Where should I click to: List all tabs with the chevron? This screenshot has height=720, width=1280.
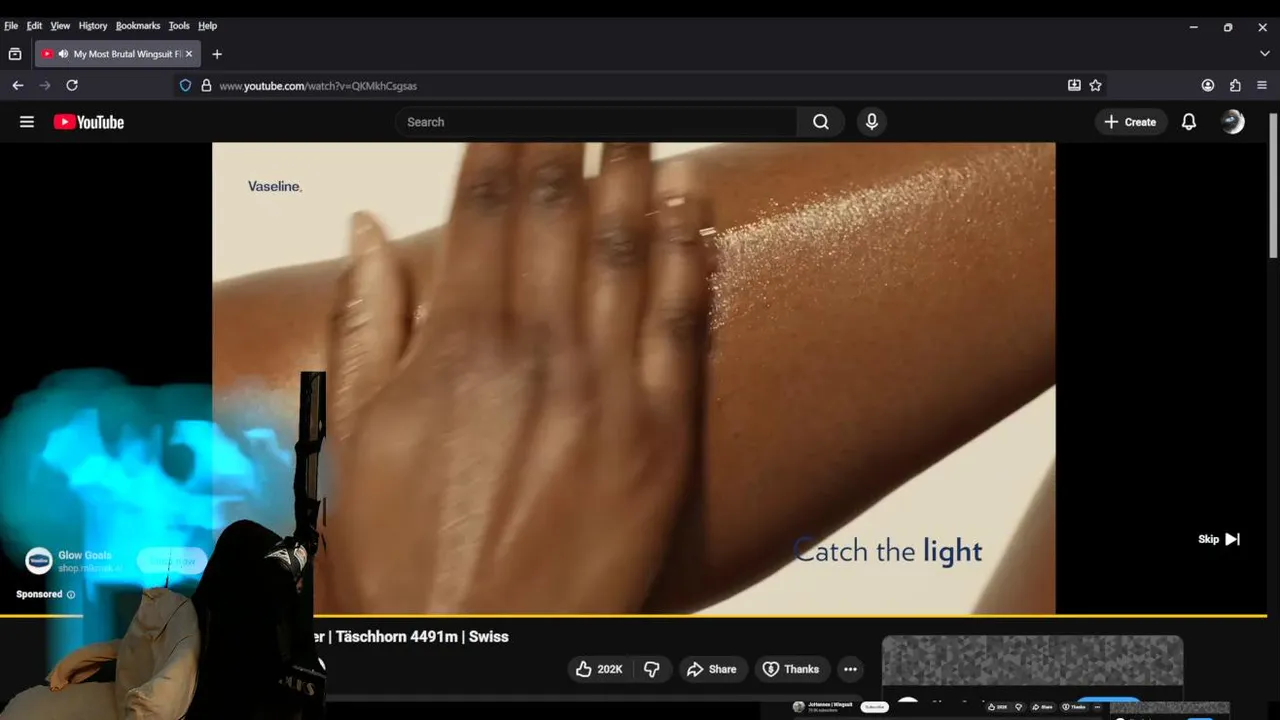pyautogui.click(x=1264, y=54)
